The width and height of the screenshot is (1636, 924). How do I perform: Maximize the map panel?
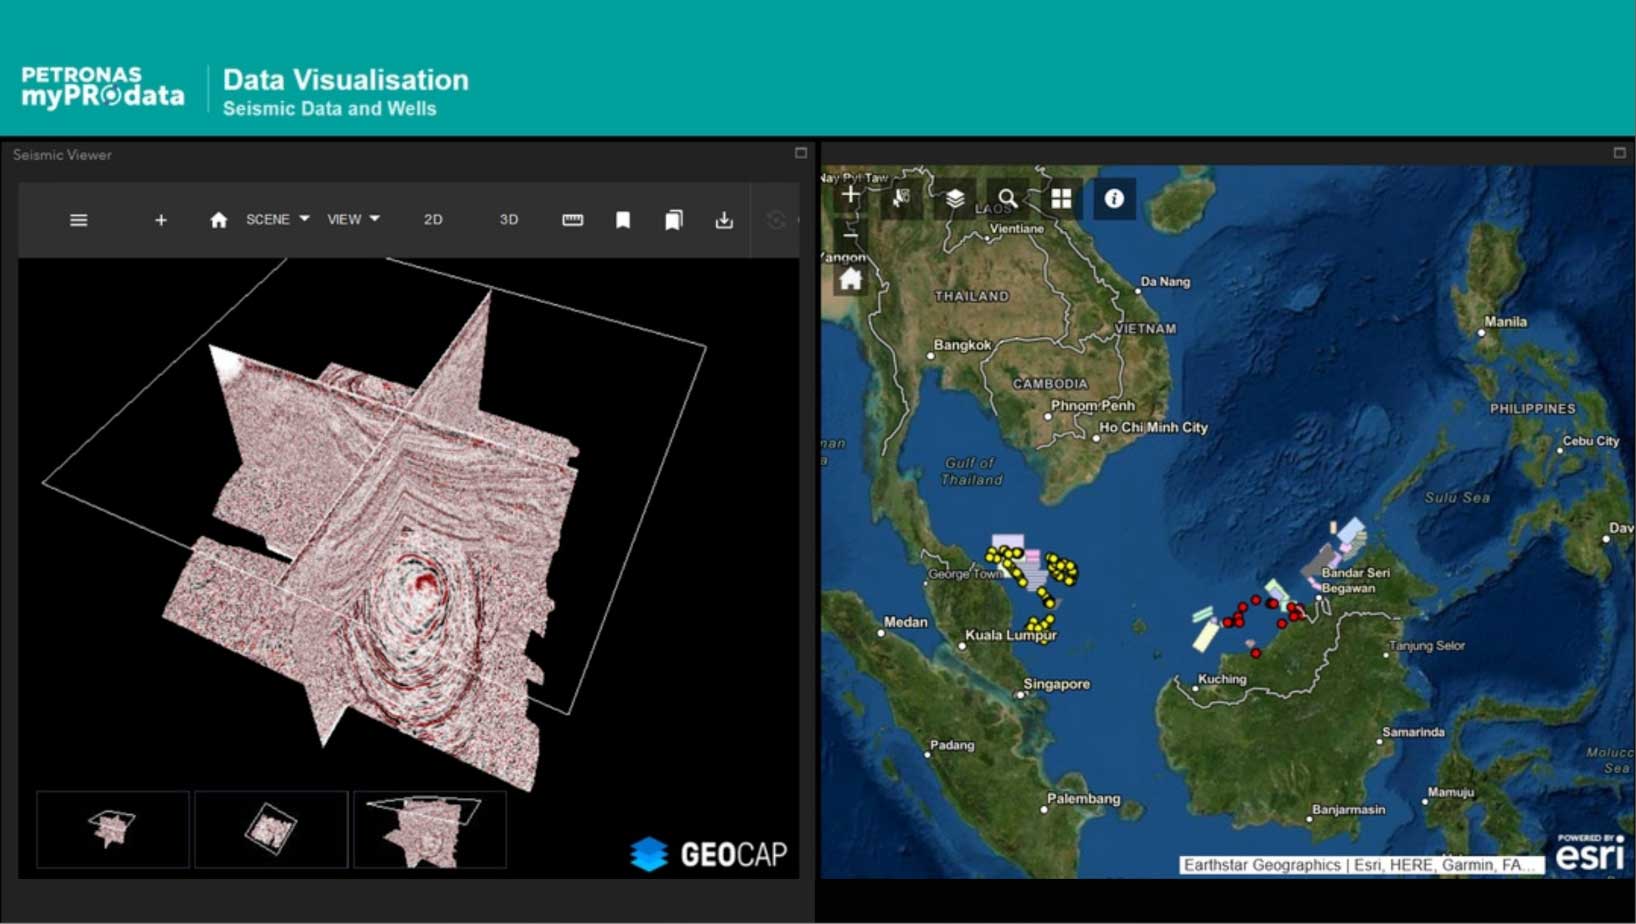(1620, 153)
